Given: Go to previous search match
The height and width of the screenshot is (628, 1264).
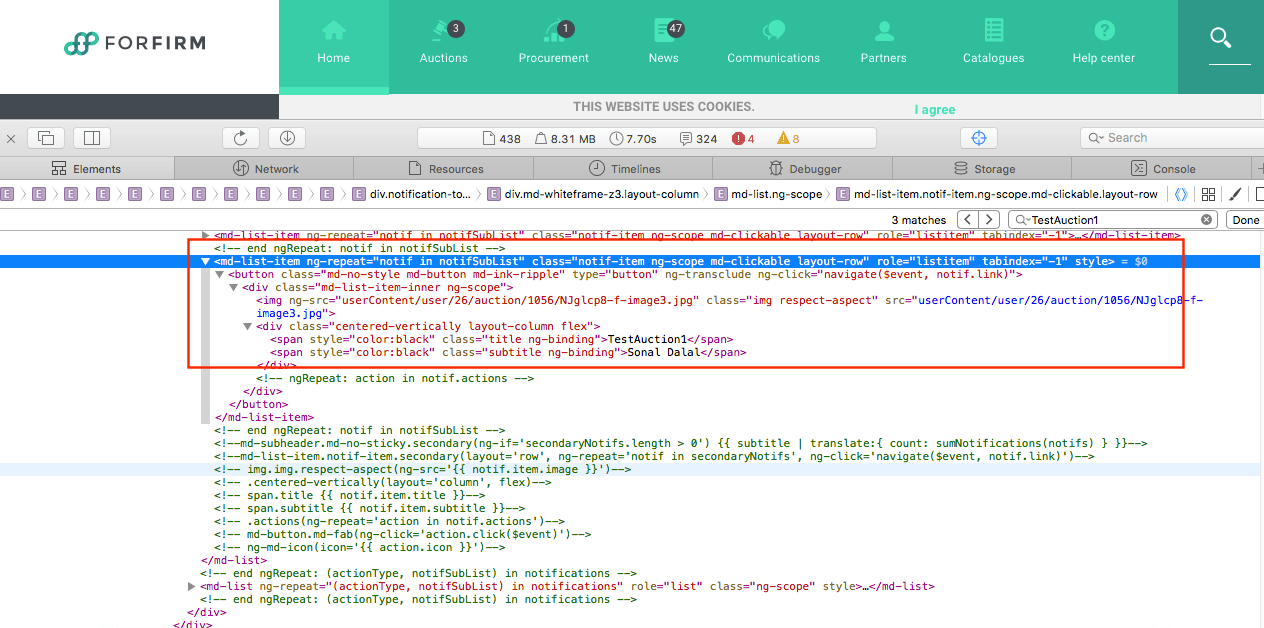Looking at the screenshot, I should point(967,219).
